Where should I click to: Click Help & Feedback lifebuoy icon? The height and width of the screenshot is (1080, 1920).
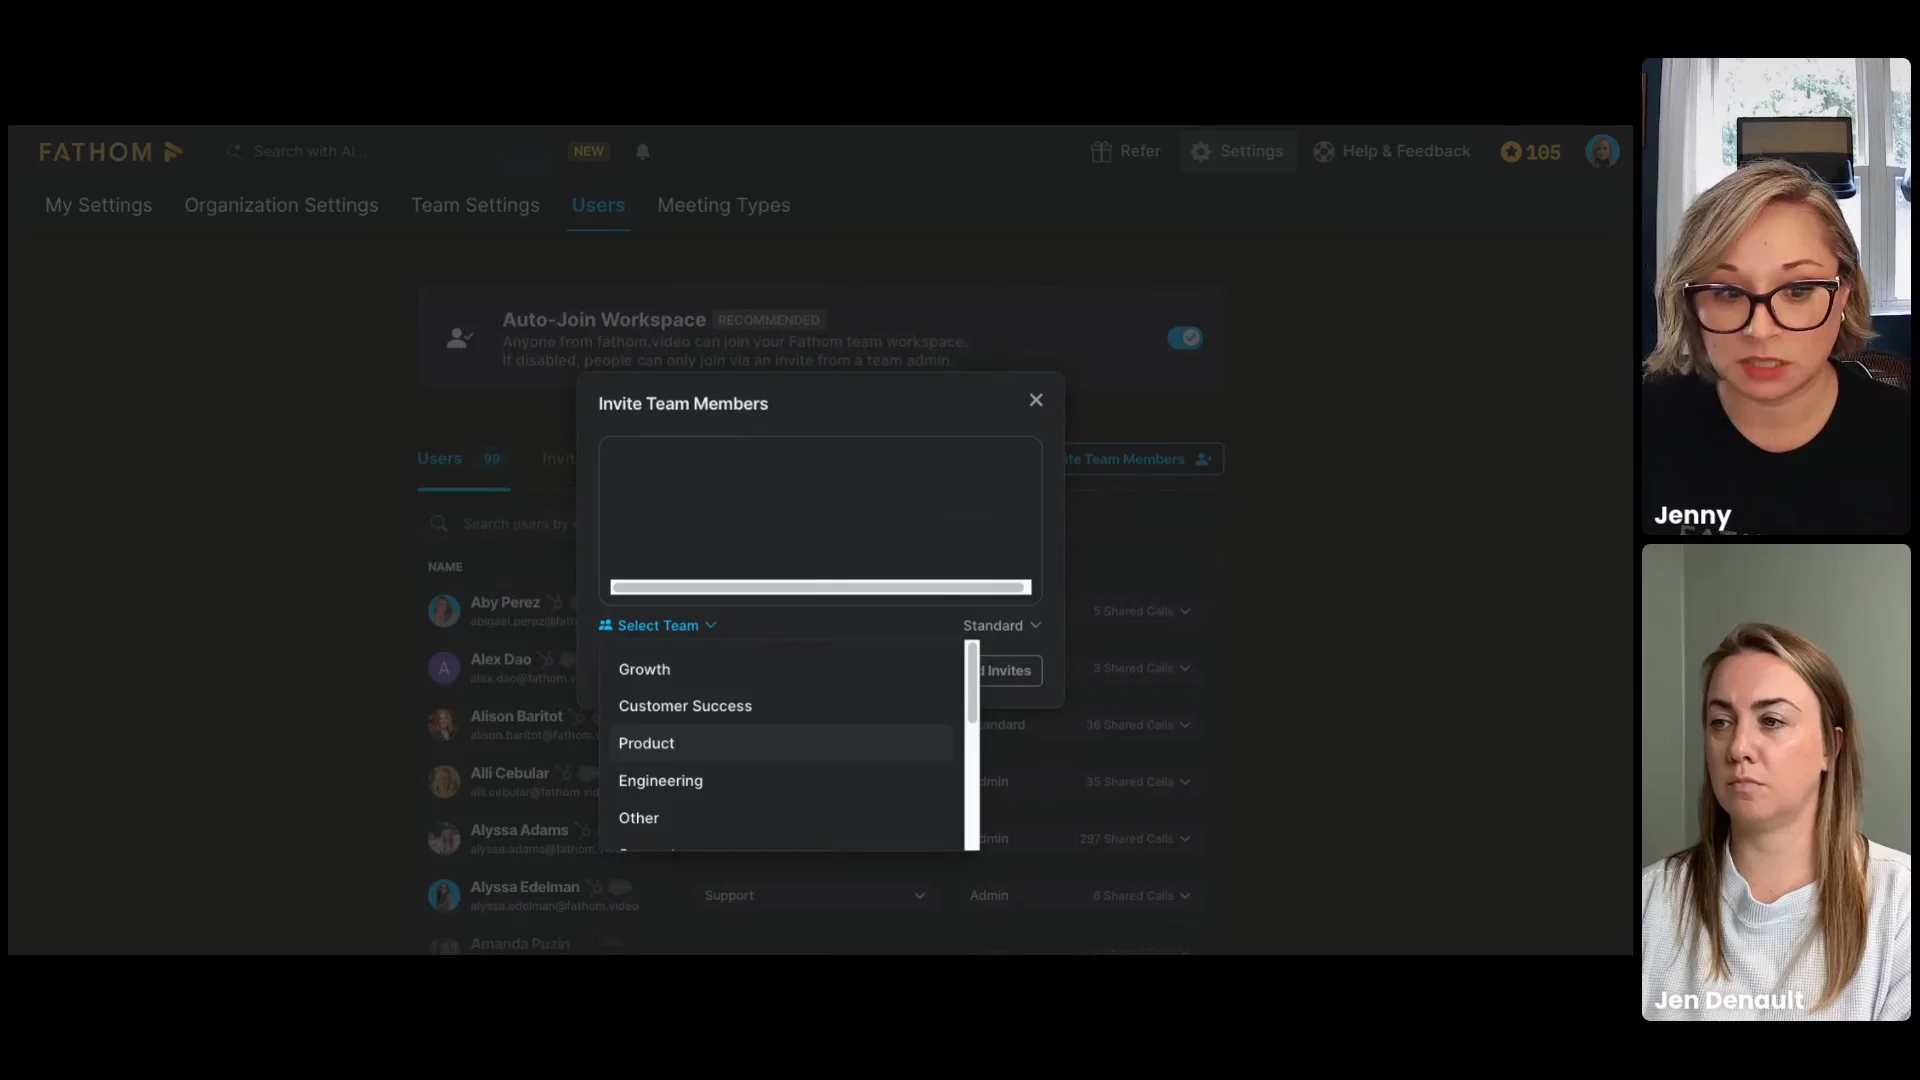click(1324, 152)
